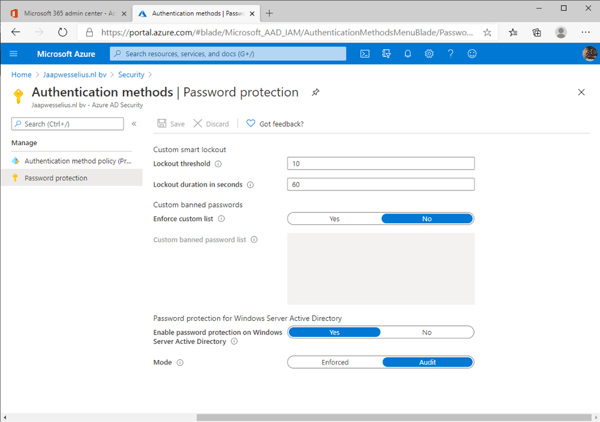This screenshot has width=600, height=422.
Task: Focus the Azure search resources box
Action: tap(228, 54)
